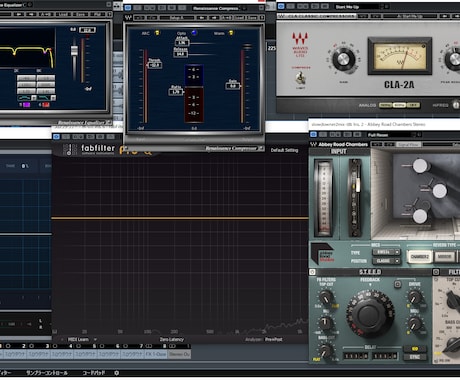This screenshot has width=460, height=380.
Task: Click Attack value box in Renaissance Compressor
Action: 182,43
